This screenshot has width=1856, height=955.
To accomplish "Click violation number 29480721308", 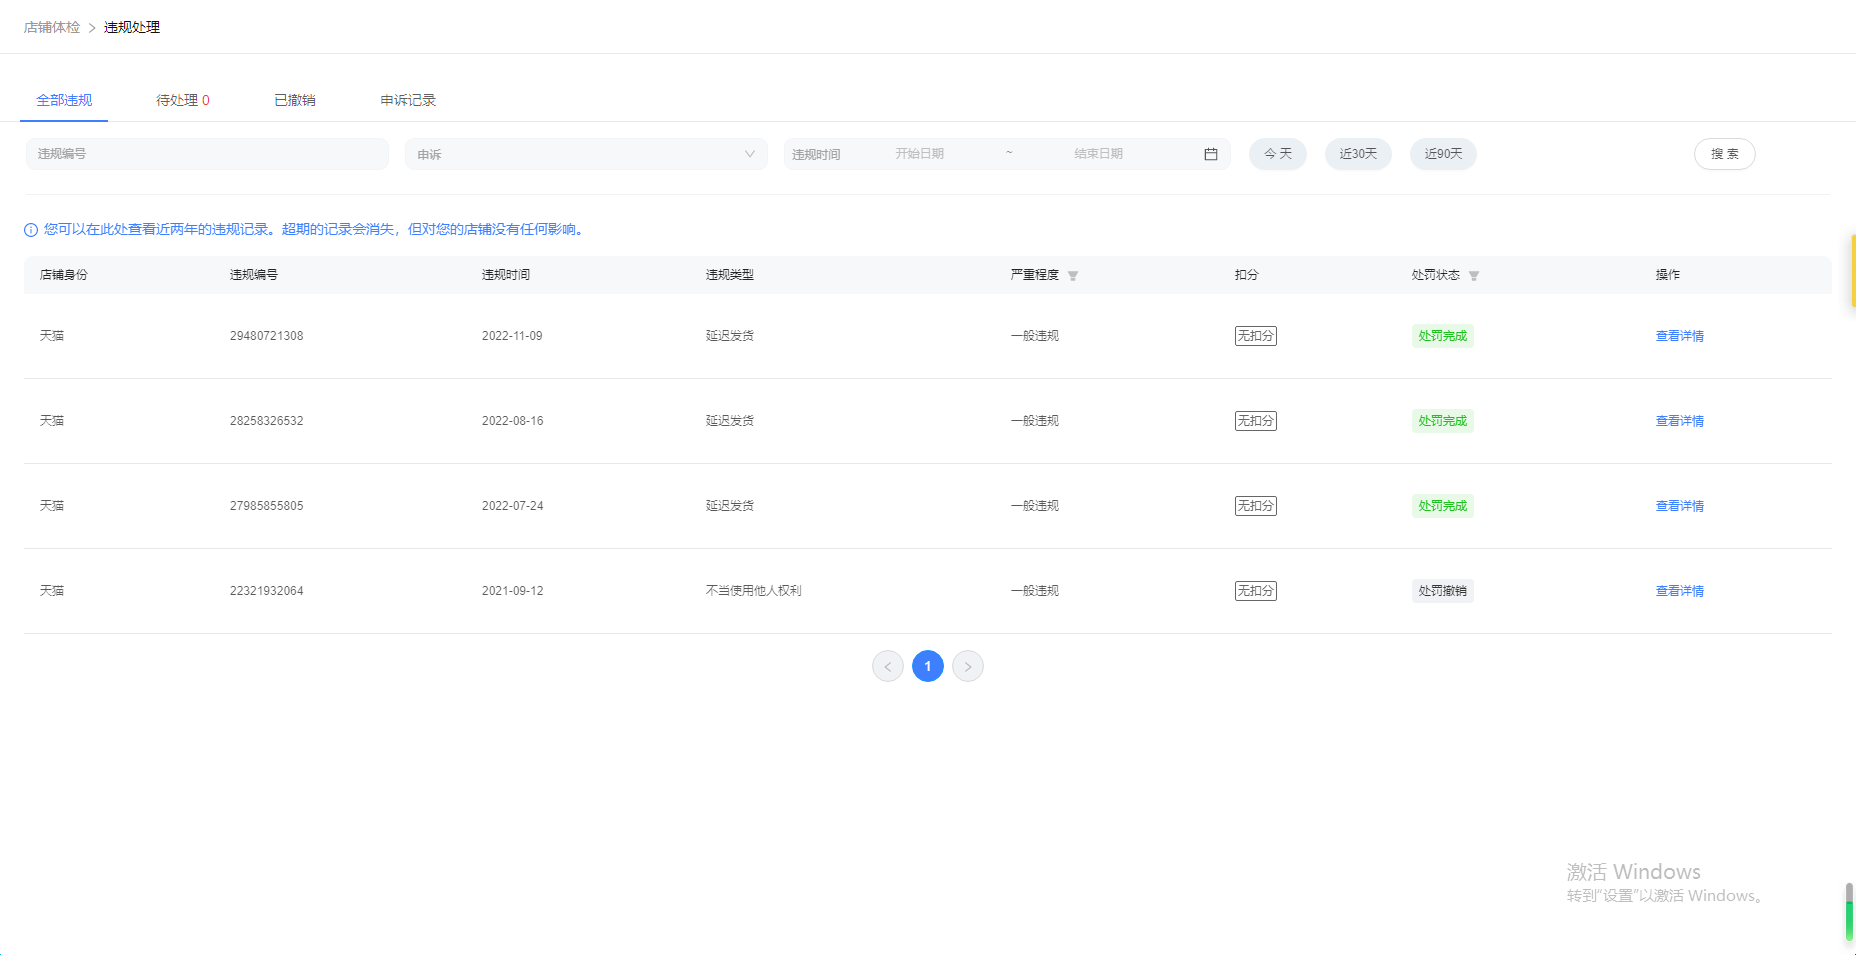I will pos(266,336).
